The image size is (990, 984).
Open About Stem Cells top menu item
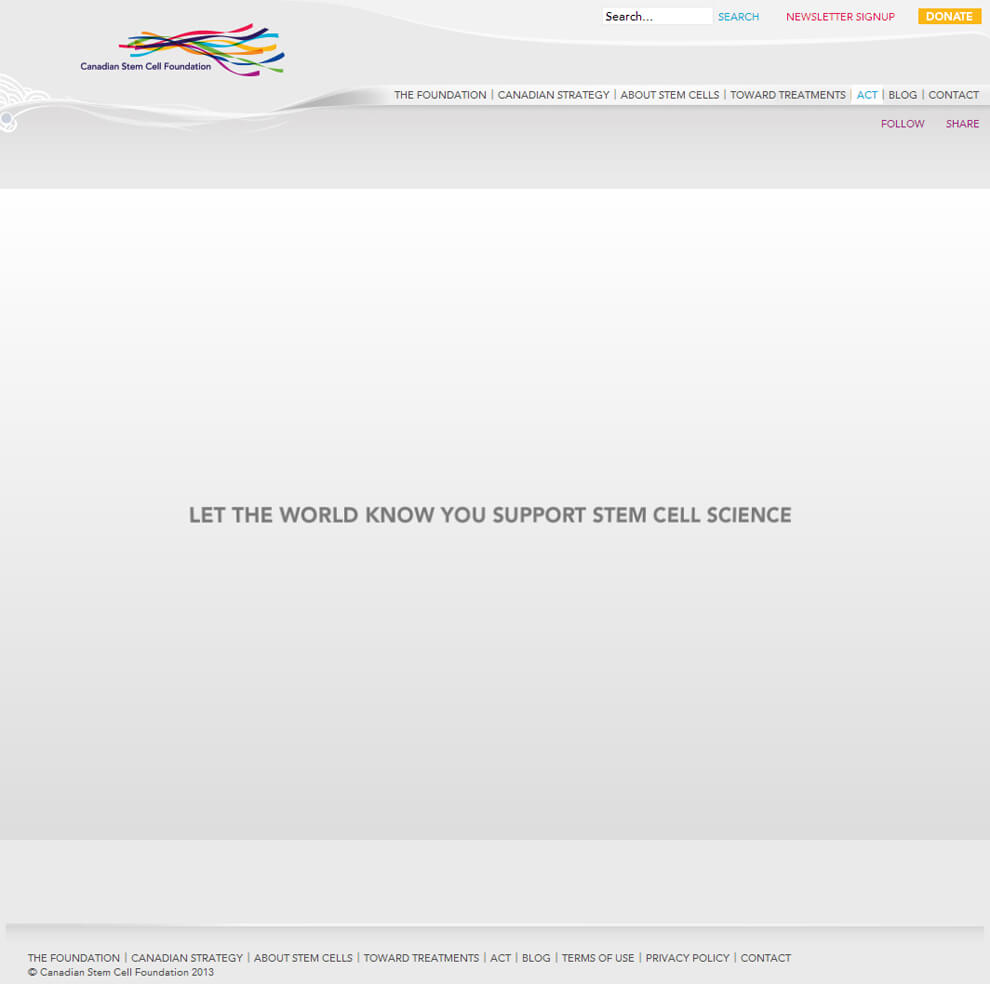pos(669,95)
